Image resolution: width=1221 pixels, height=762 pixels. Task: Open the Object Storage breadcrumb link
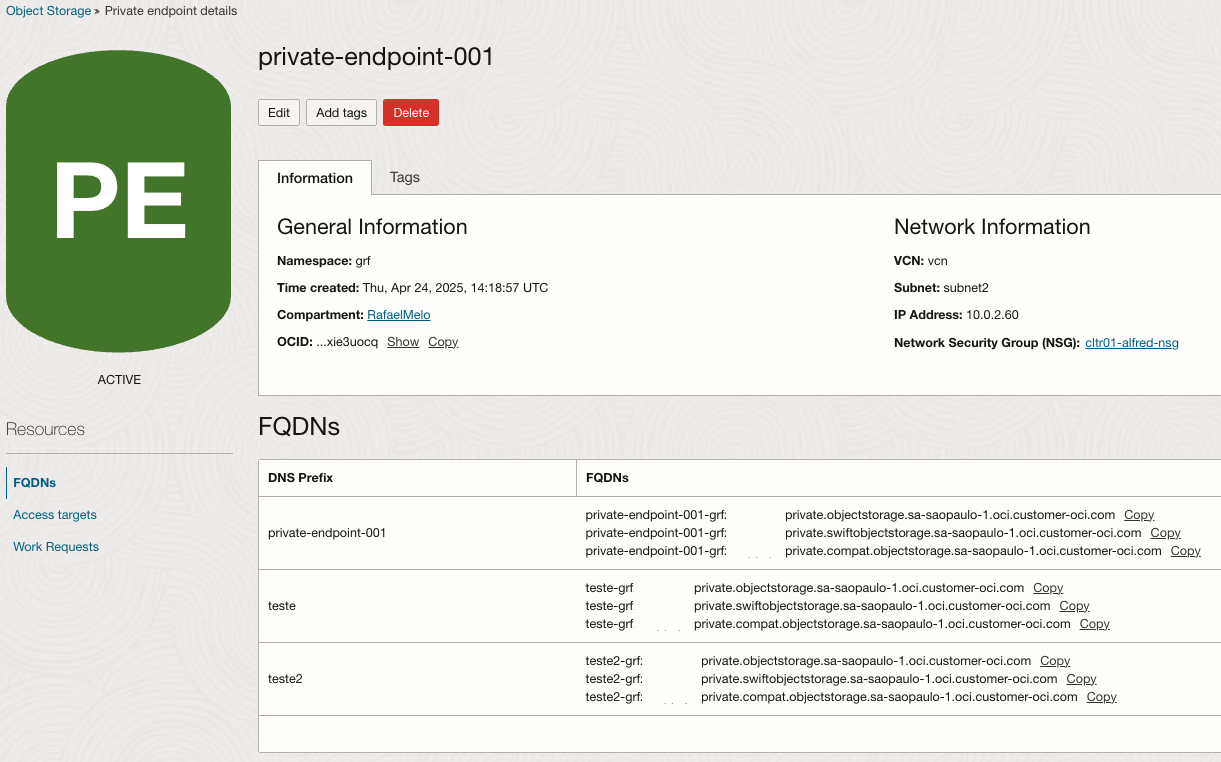(x=48, y=10)
